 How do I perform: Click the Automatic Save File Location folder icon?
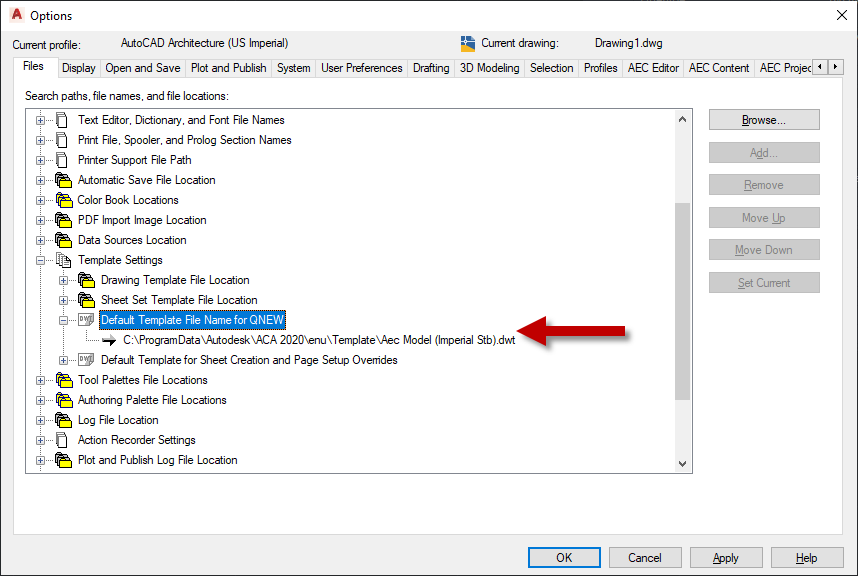[63, 180]
